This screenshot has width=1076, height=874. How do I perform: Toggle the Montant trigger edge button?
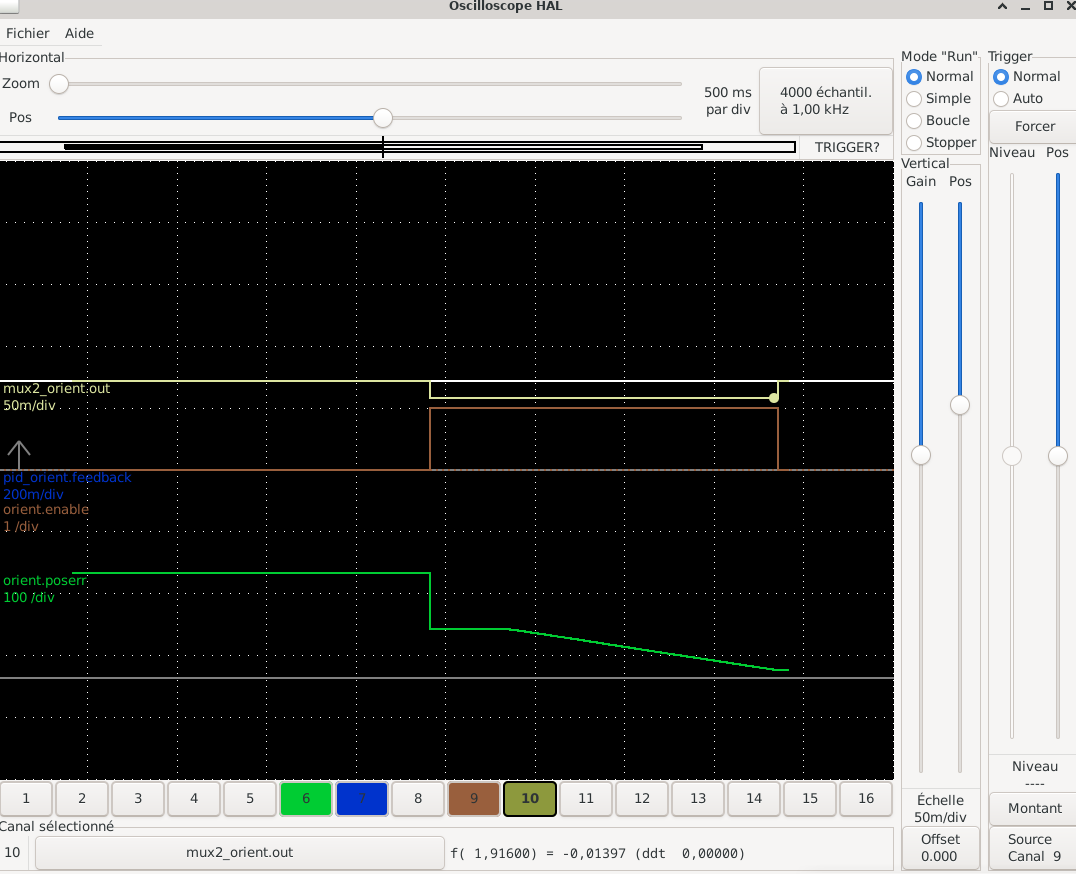tap(1034, 808)
